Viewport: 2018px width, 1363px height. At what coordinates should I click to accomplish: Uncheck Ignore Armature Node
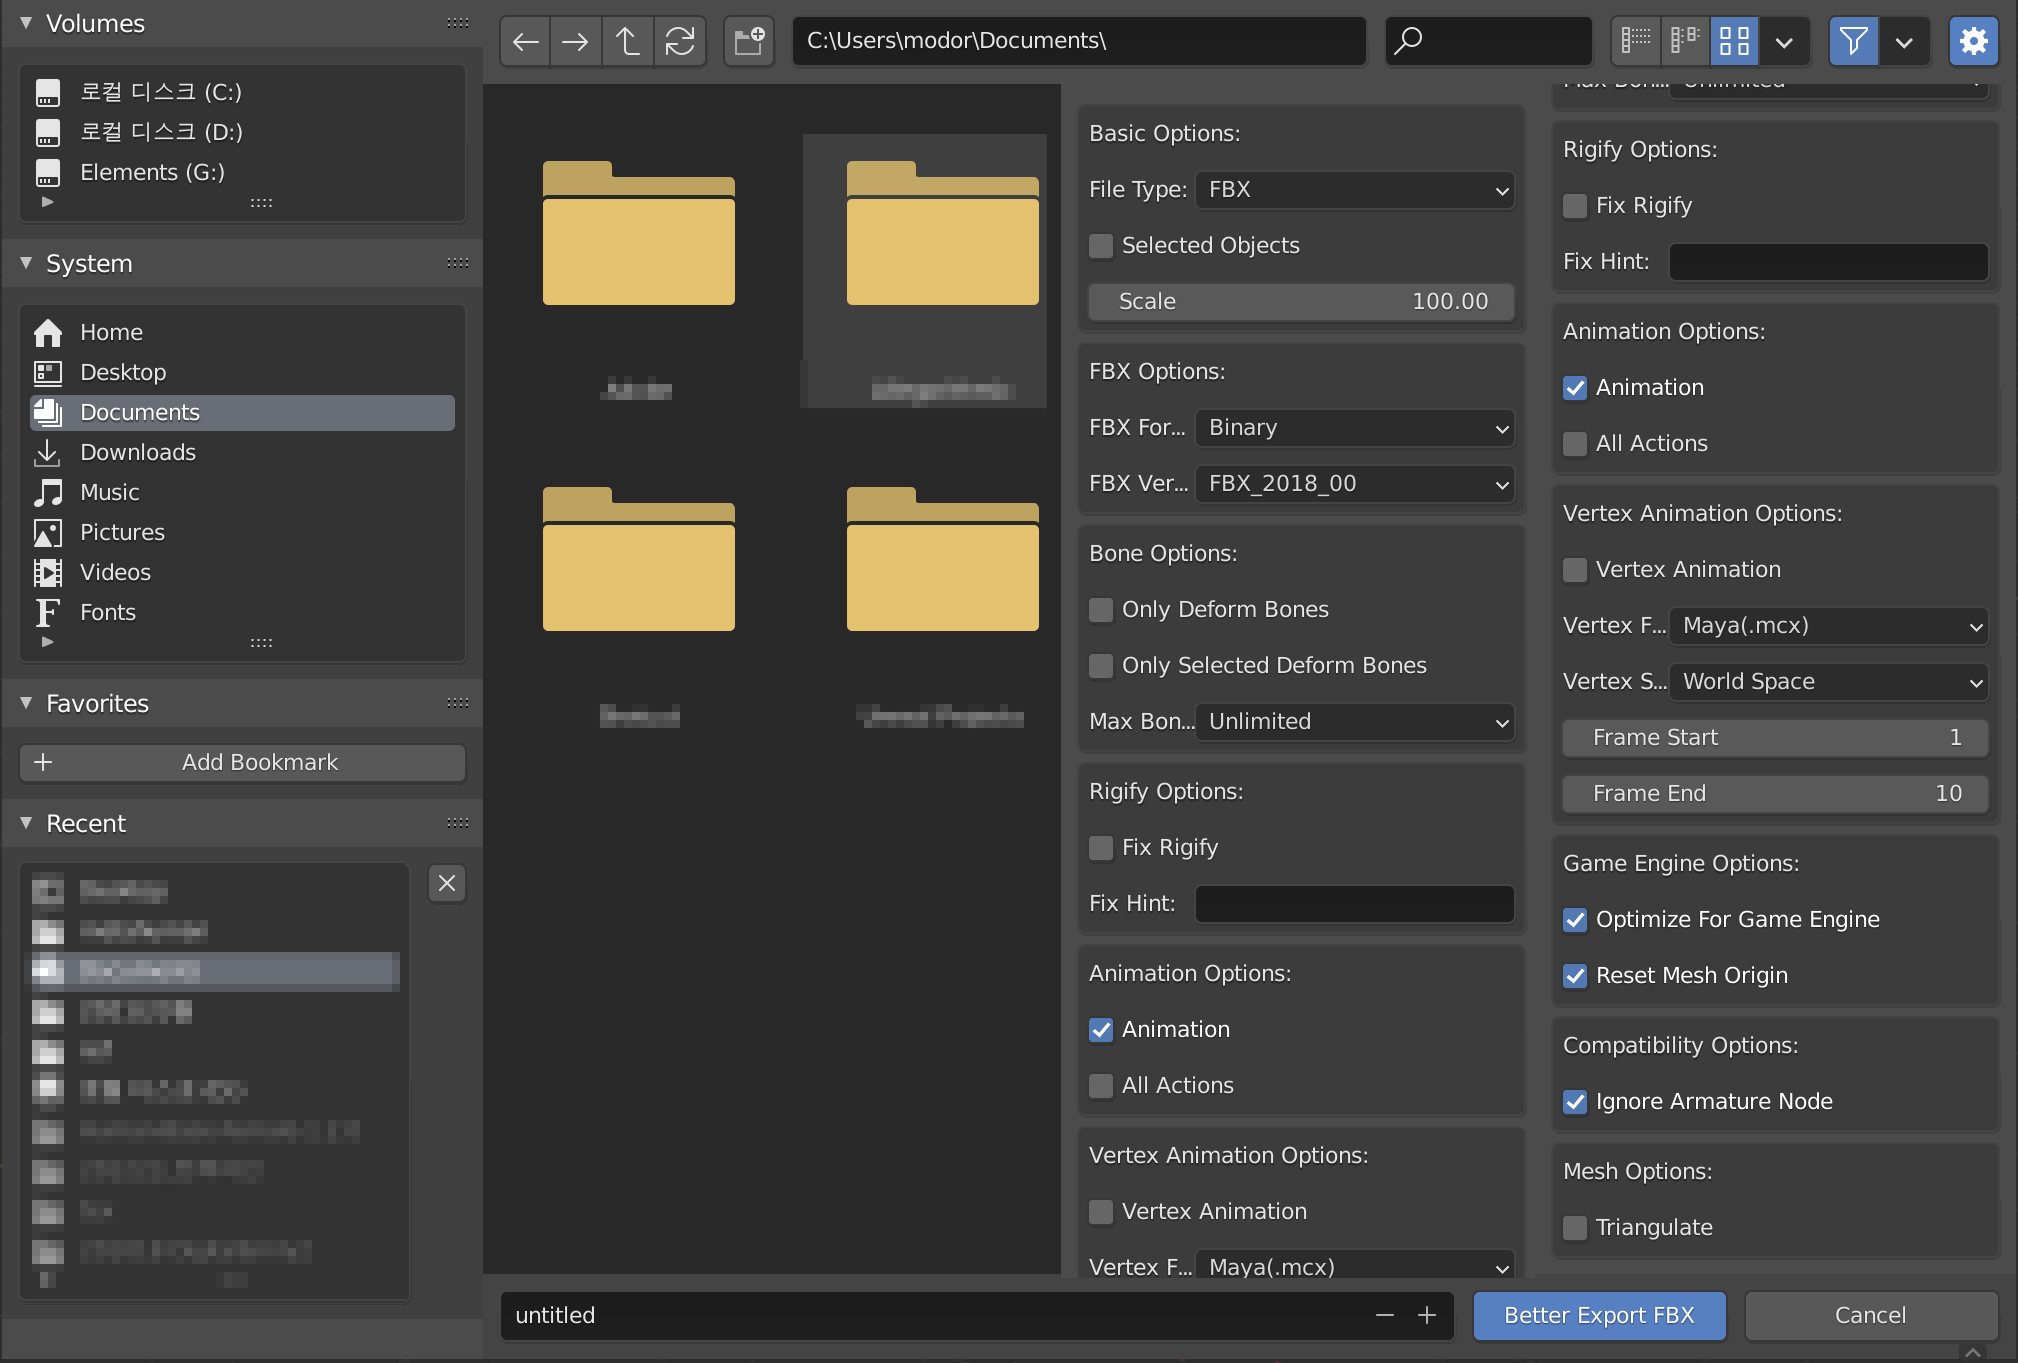click(x=1575, y=1102)
